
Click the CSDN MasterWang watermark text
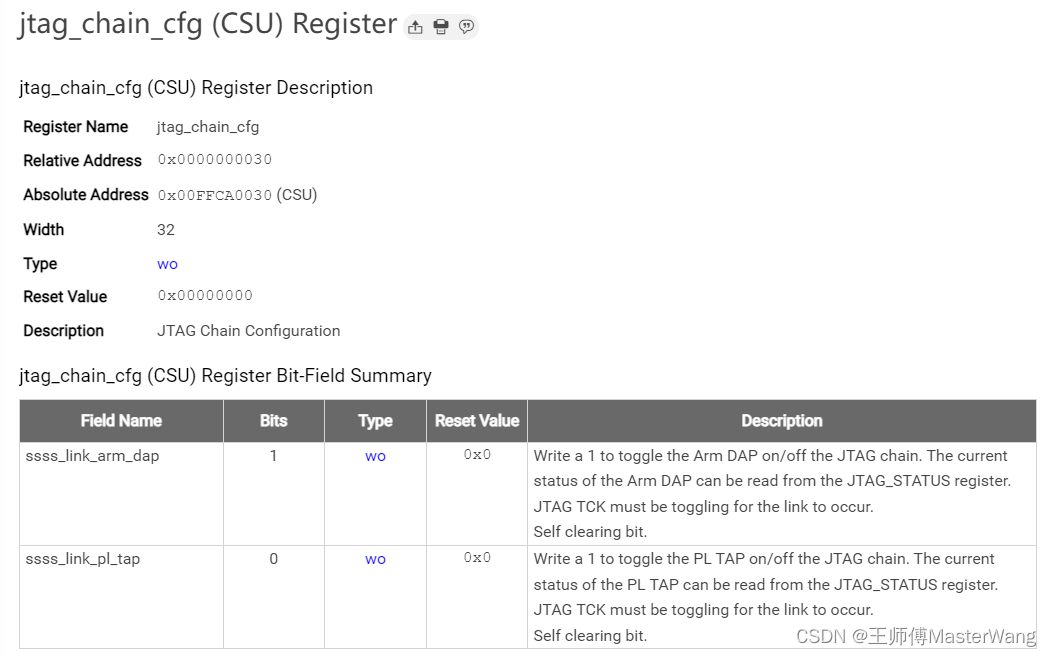(915, 635)
